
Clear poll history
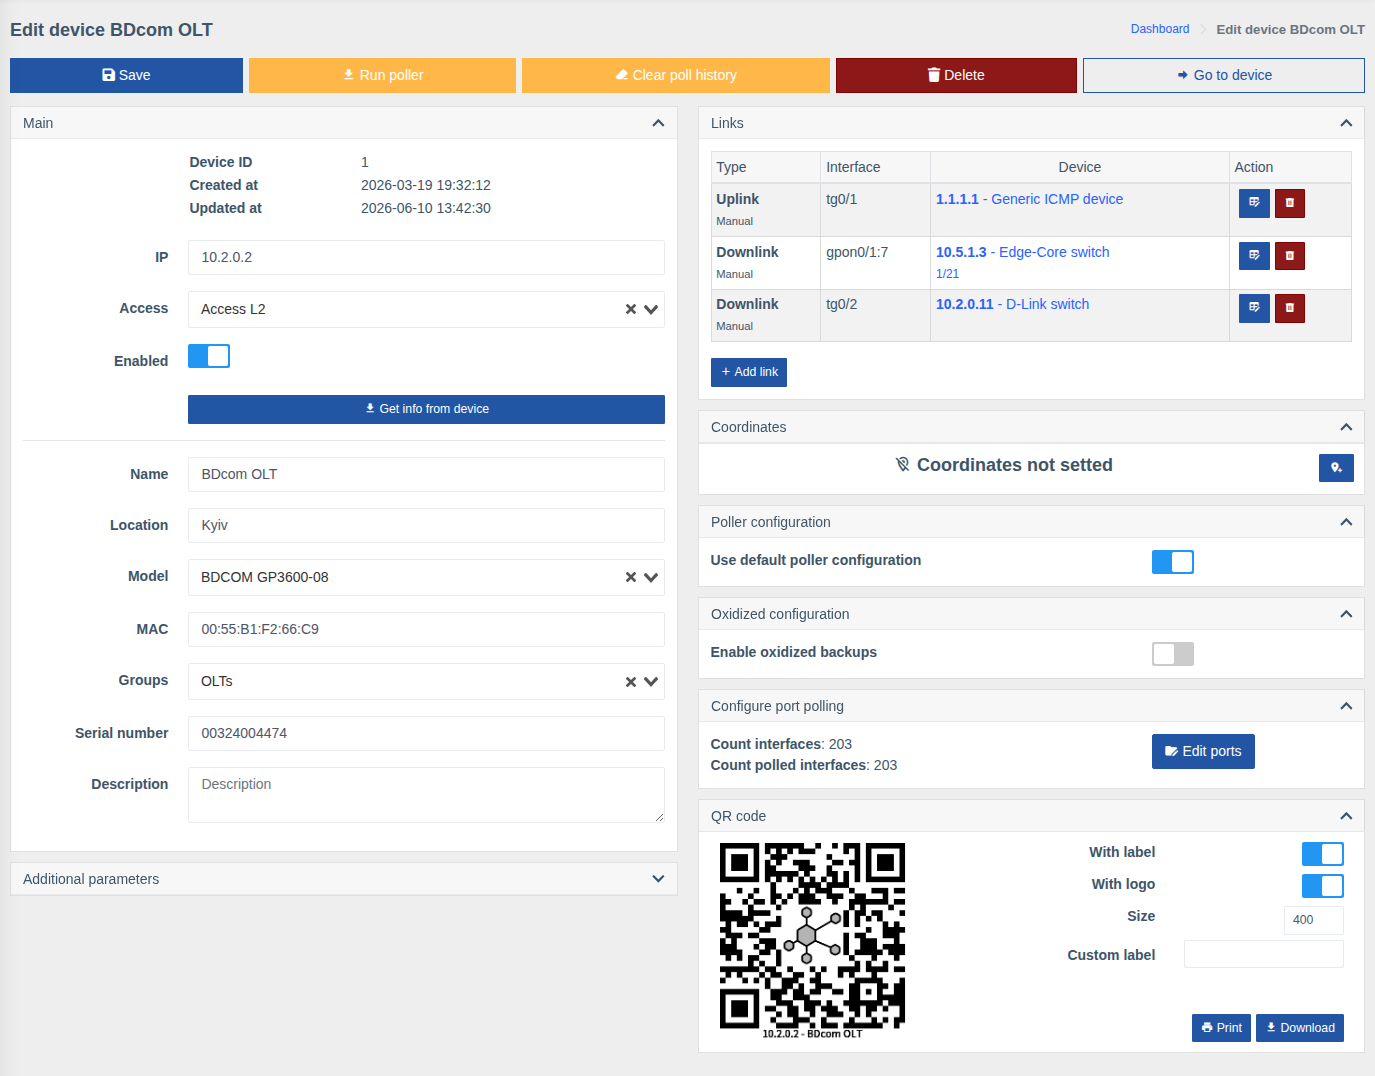pyautogui.click(x=676, y=75)
